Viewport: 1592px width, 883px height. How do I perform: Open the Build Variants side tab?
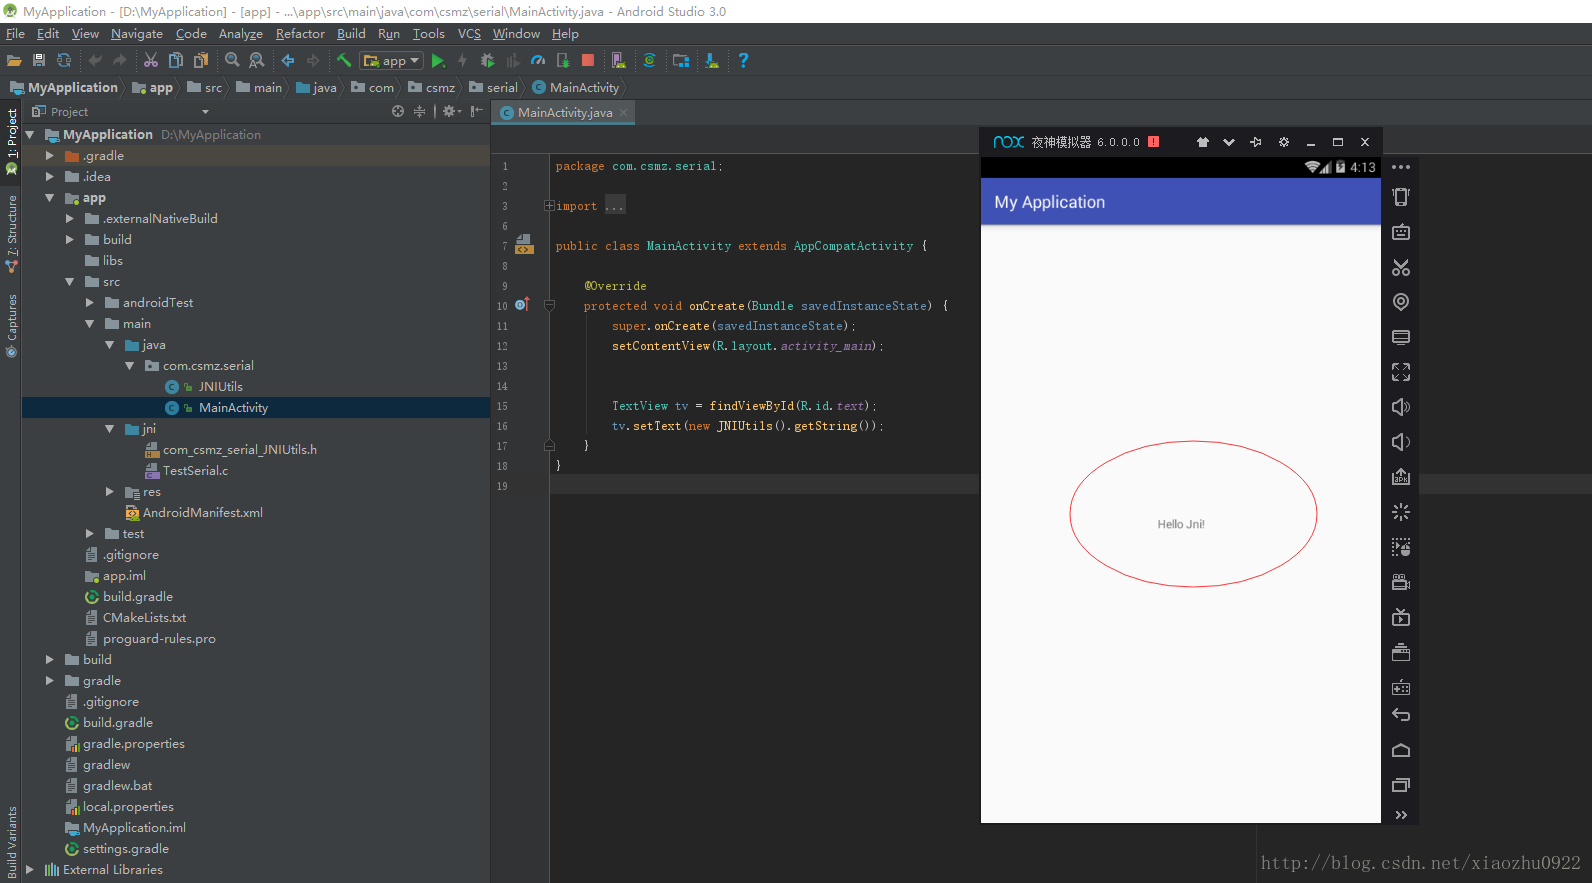[x=12, y=842]
